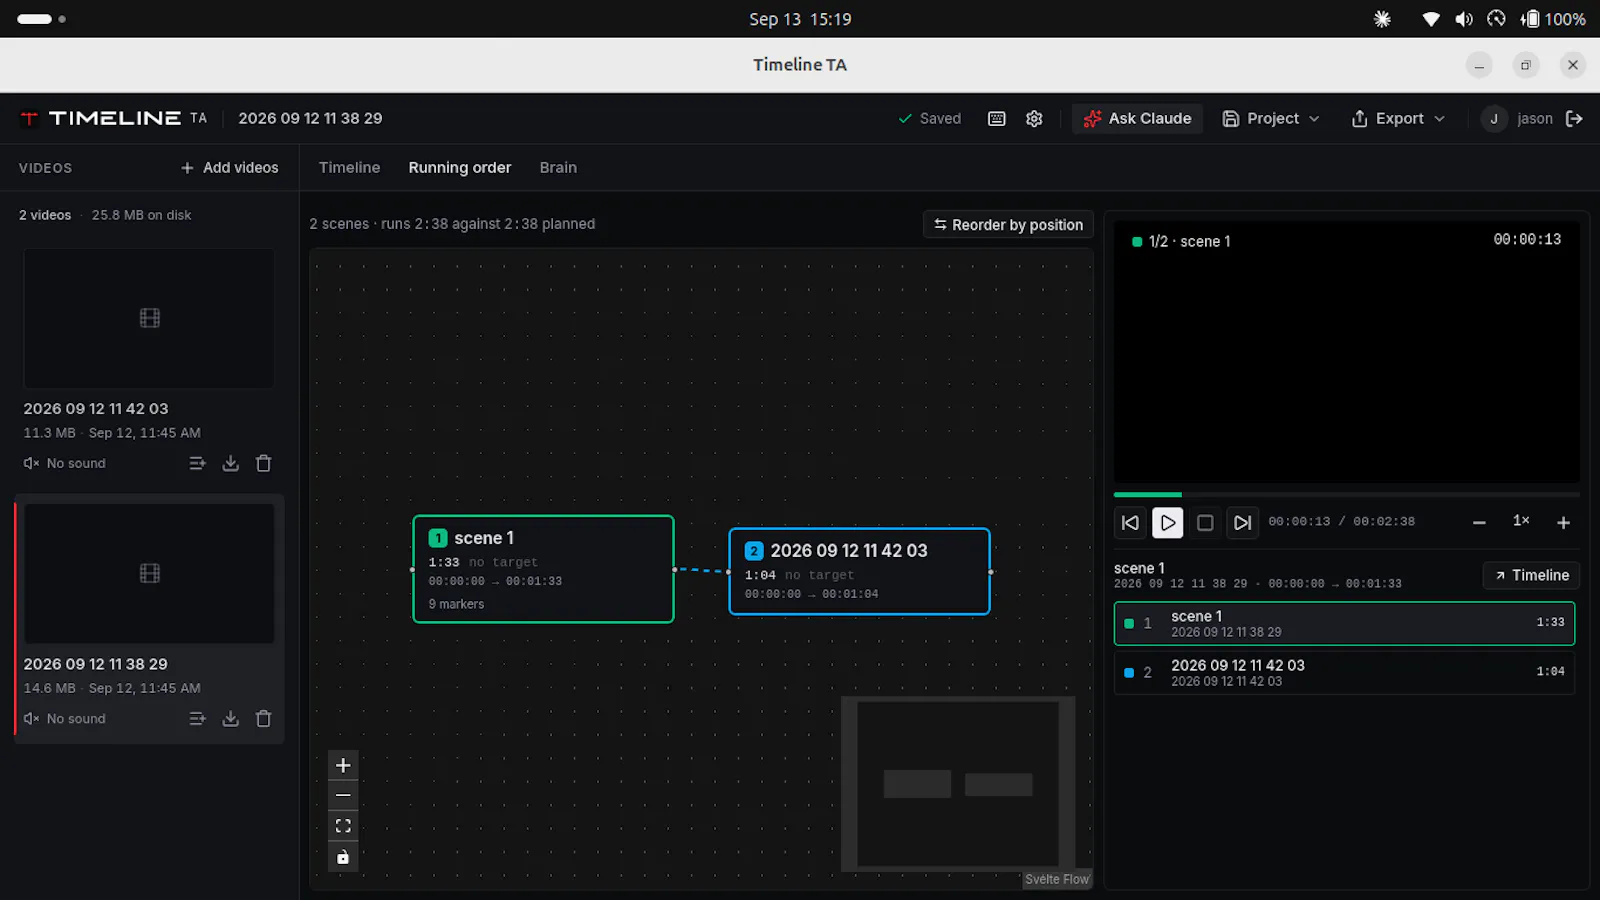Switch to the Brain tab

click(558, 168)
